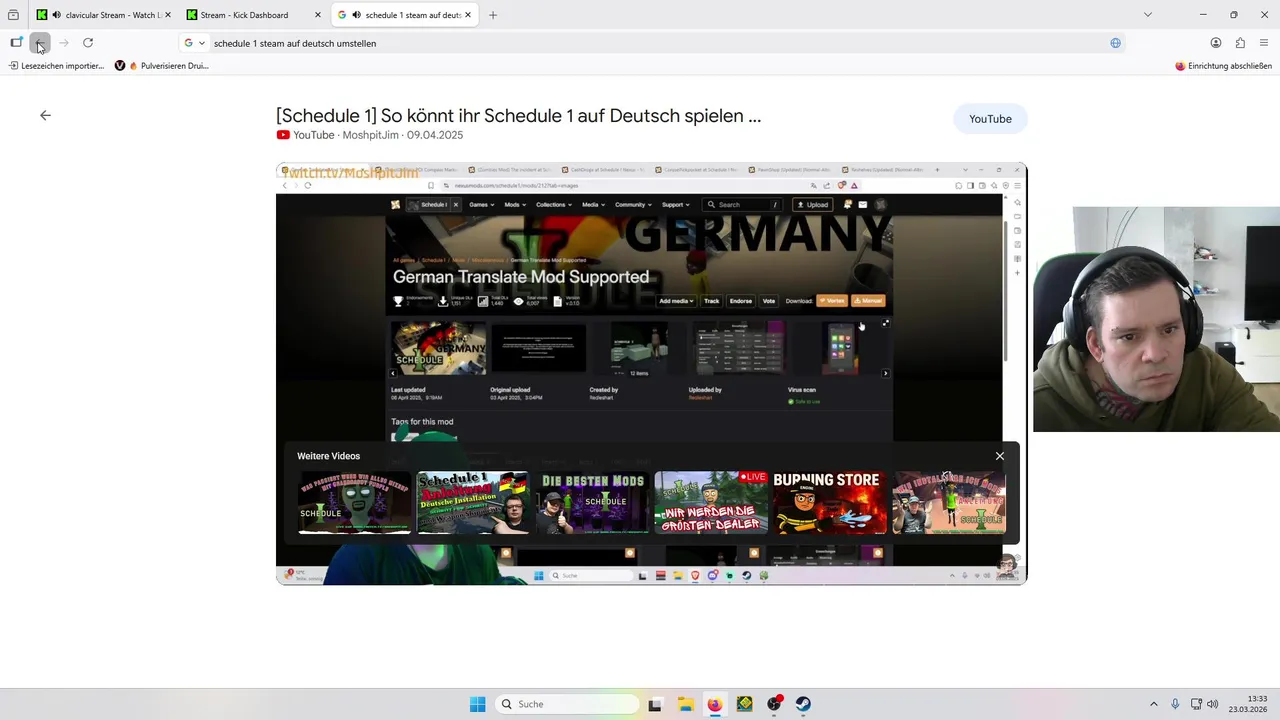Open the Google search engine dropdown in address bar
Screen dimensions: 1280x720
pyautogui.click(x=195, y=43)
